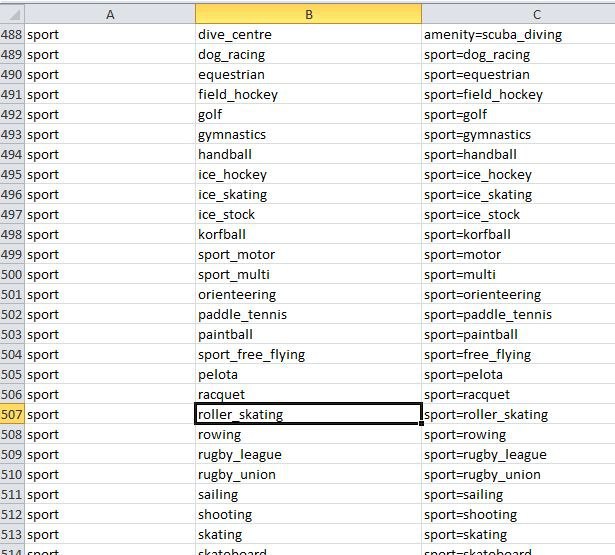Click the shooting cell in column B

[309, 514]
